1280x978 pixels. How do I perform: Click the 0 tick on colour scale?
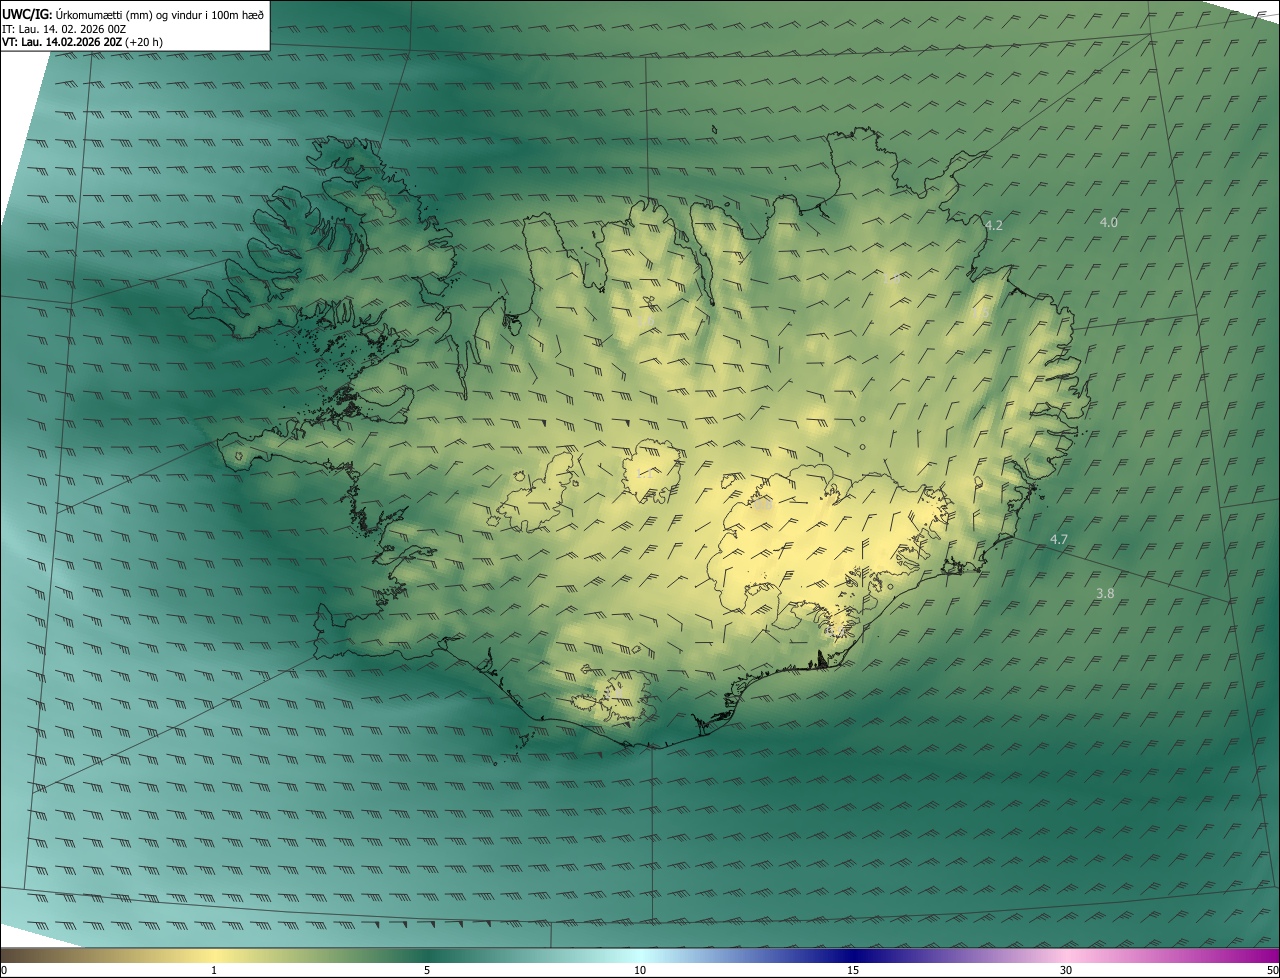[4, 970]
